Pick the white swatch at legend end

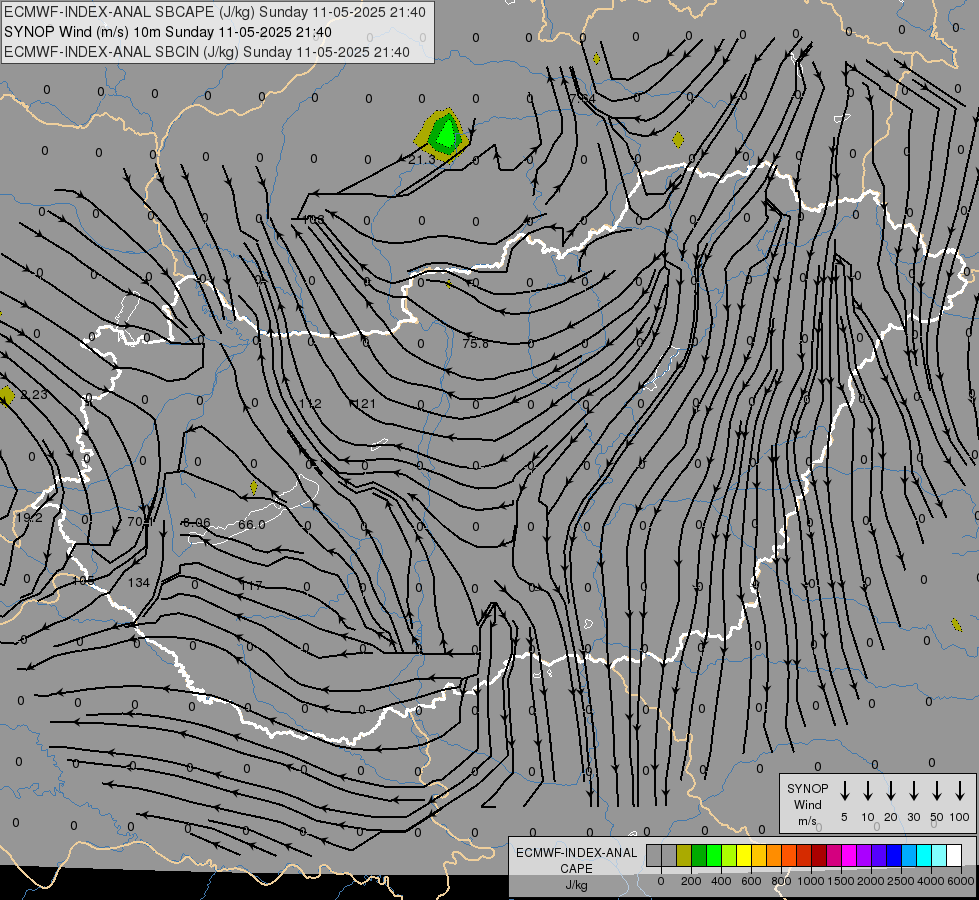pos(954,855)
